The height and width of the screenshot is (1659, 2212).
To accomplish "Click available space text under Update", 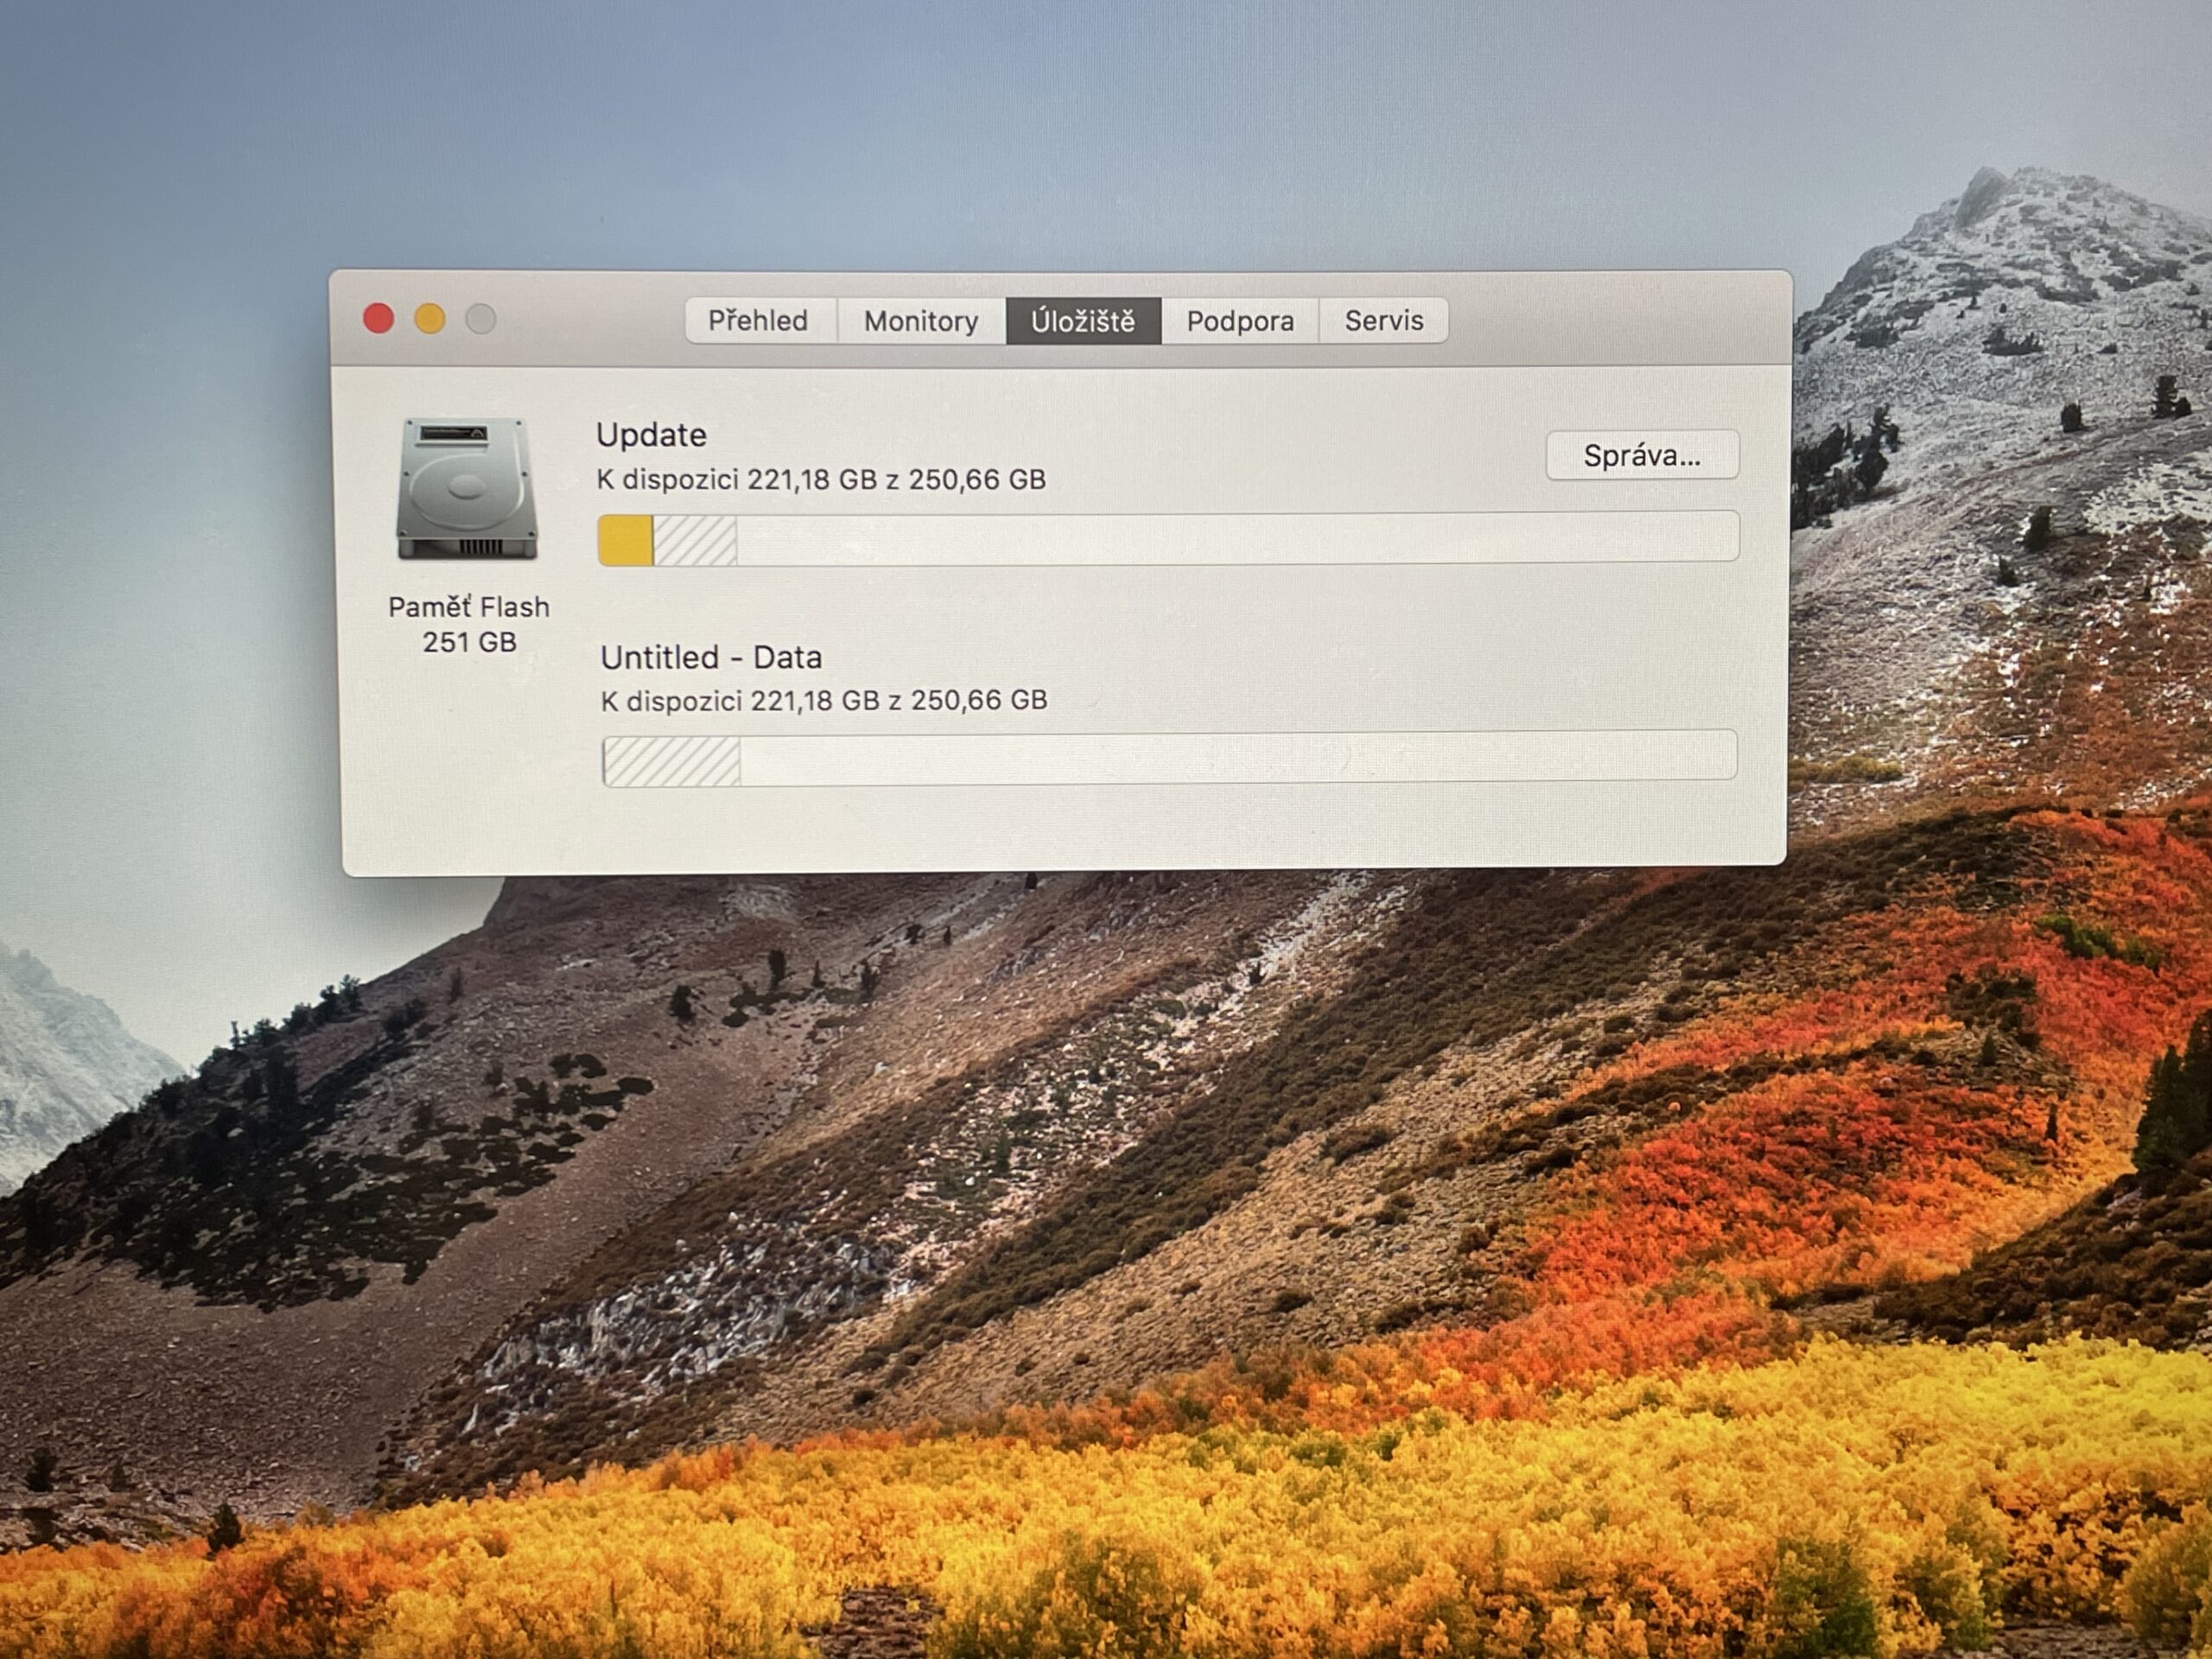I will [x=820, y=480].
